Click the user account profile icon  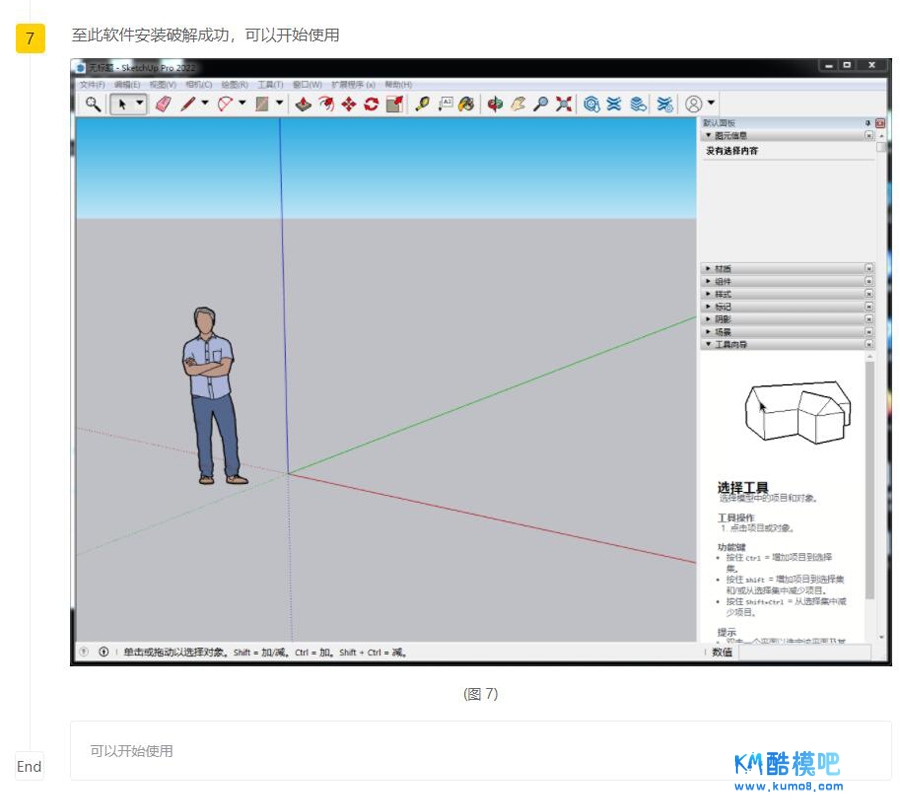[x=693, y=104]
